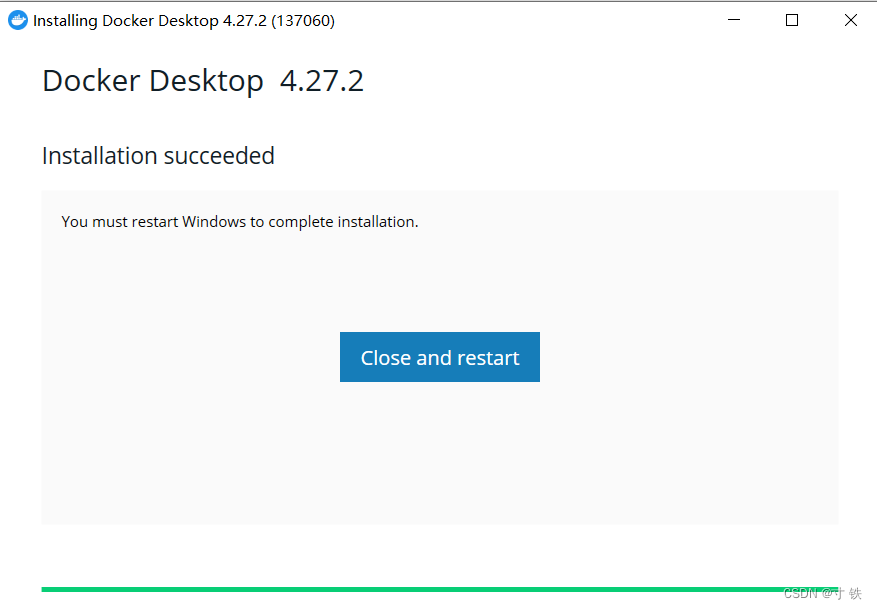The height and width of the screenshot is (609, 877).
Task: Click the green installation progress bar
Action: click(x=440, y=589)
